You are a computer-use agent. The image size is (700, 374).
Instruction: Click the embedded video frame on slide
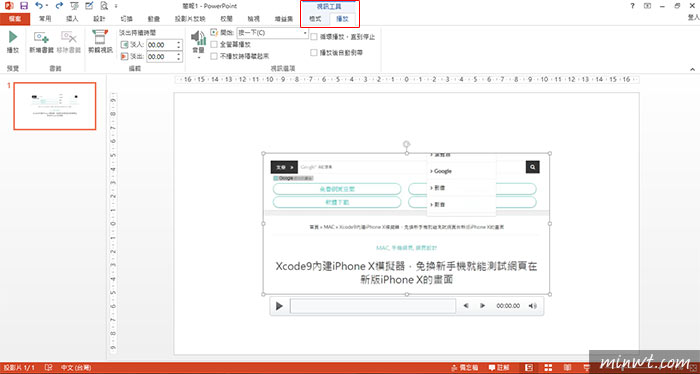406,224
